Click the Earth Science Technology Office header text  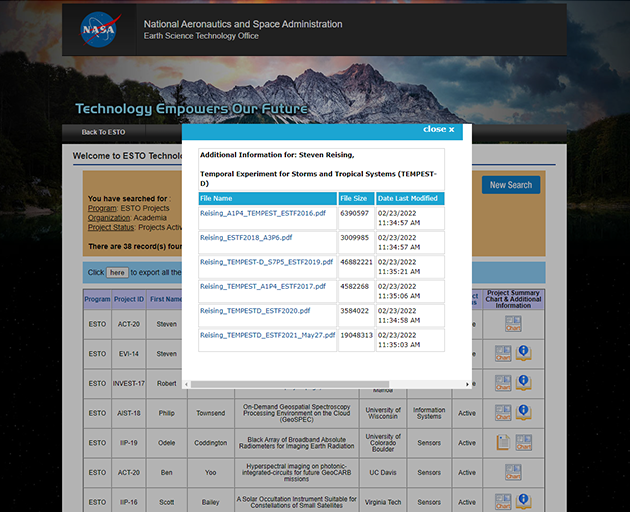tap(201, 36)
